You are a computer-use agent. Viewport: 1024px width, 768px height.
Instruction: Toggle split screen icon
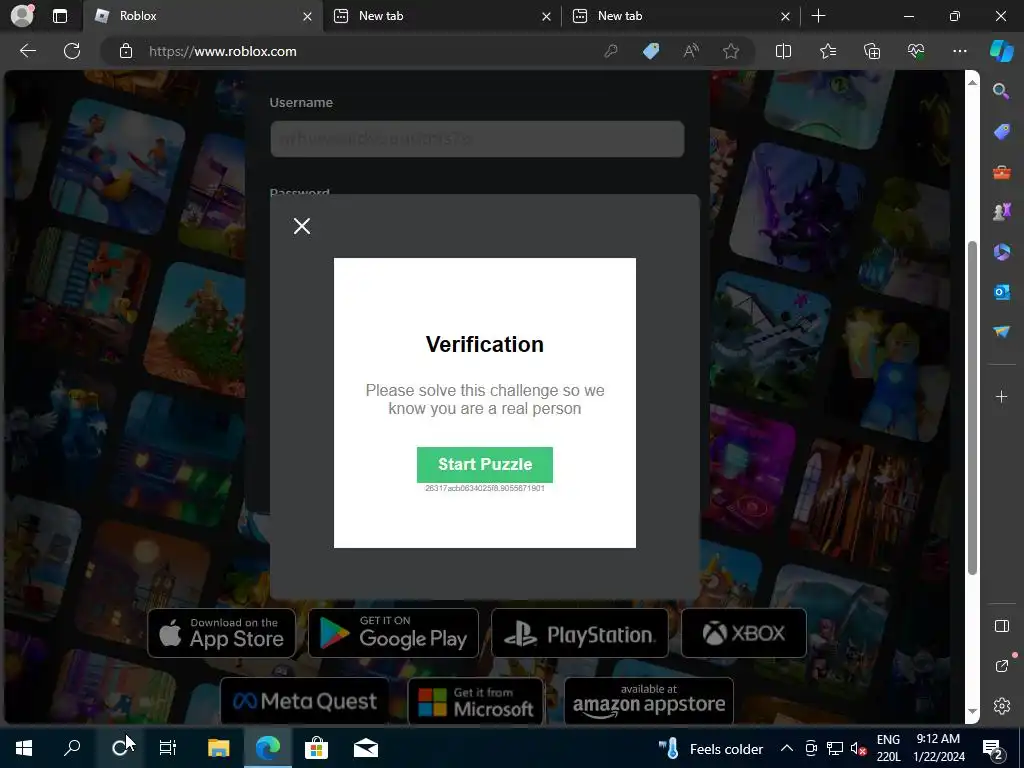[x=783, y=51]
